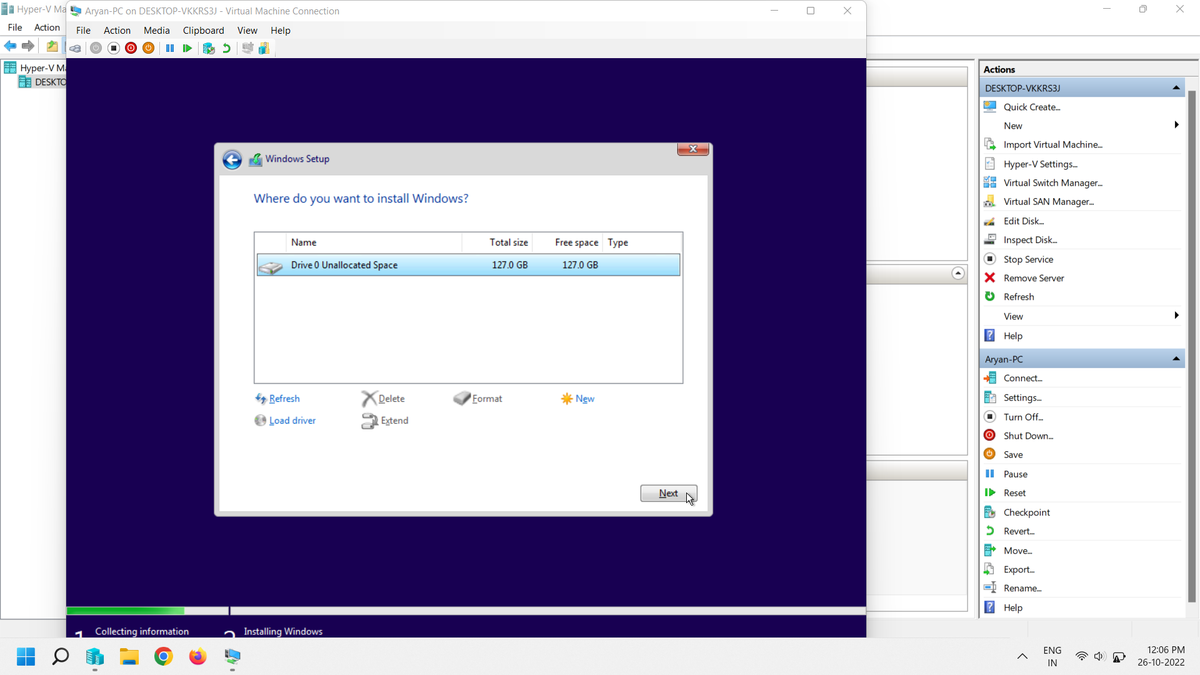Open ENG IN language indicator

point(1052,657)
